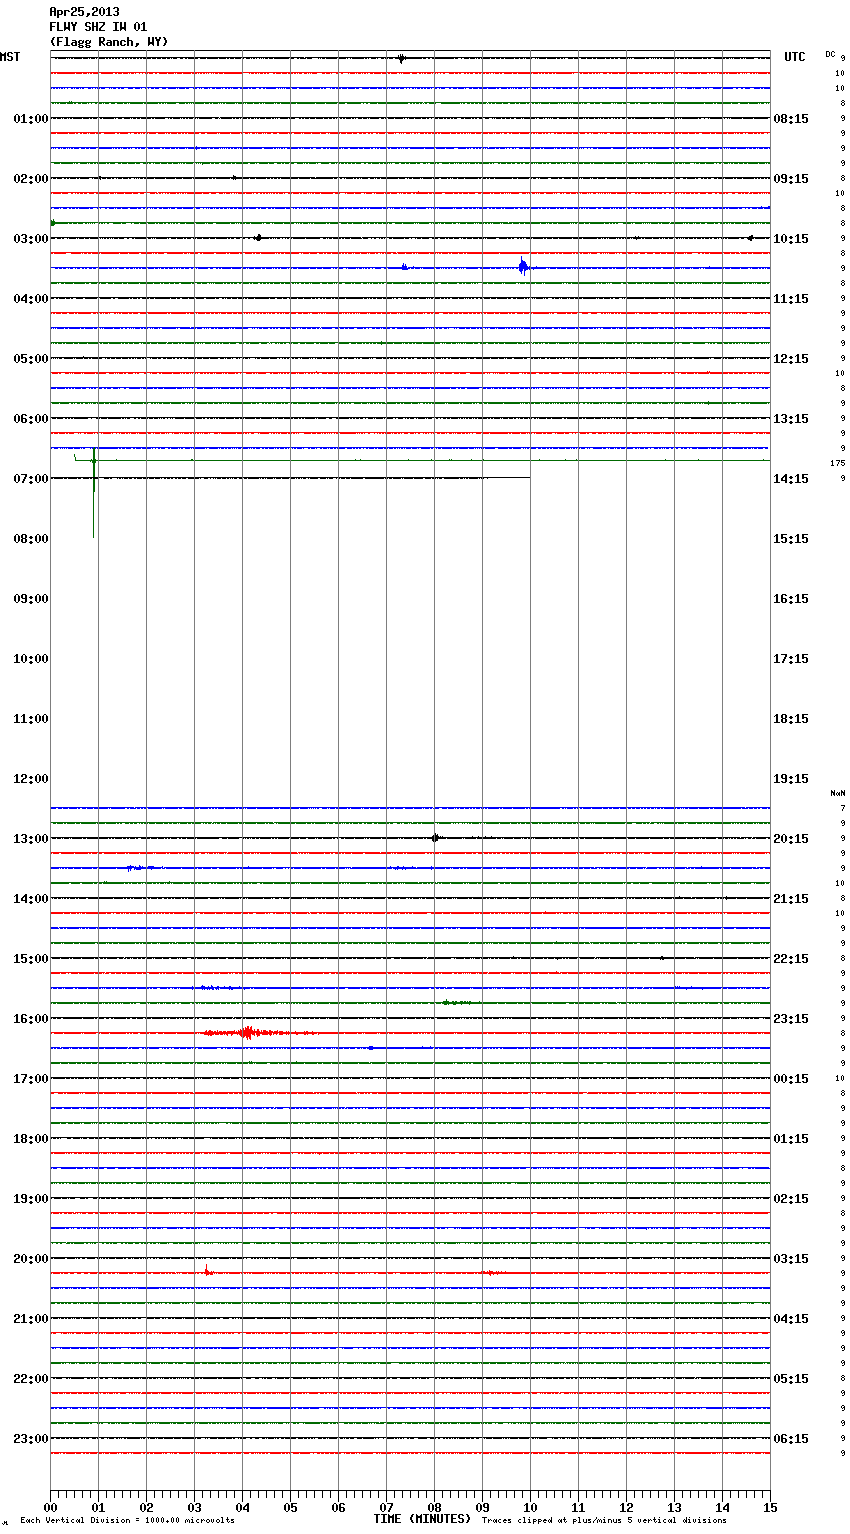This screenshot has width=850, height=1534.
Task: Click the 175 DC offset value
Action: pyautogui.click(x=838, y=463)
